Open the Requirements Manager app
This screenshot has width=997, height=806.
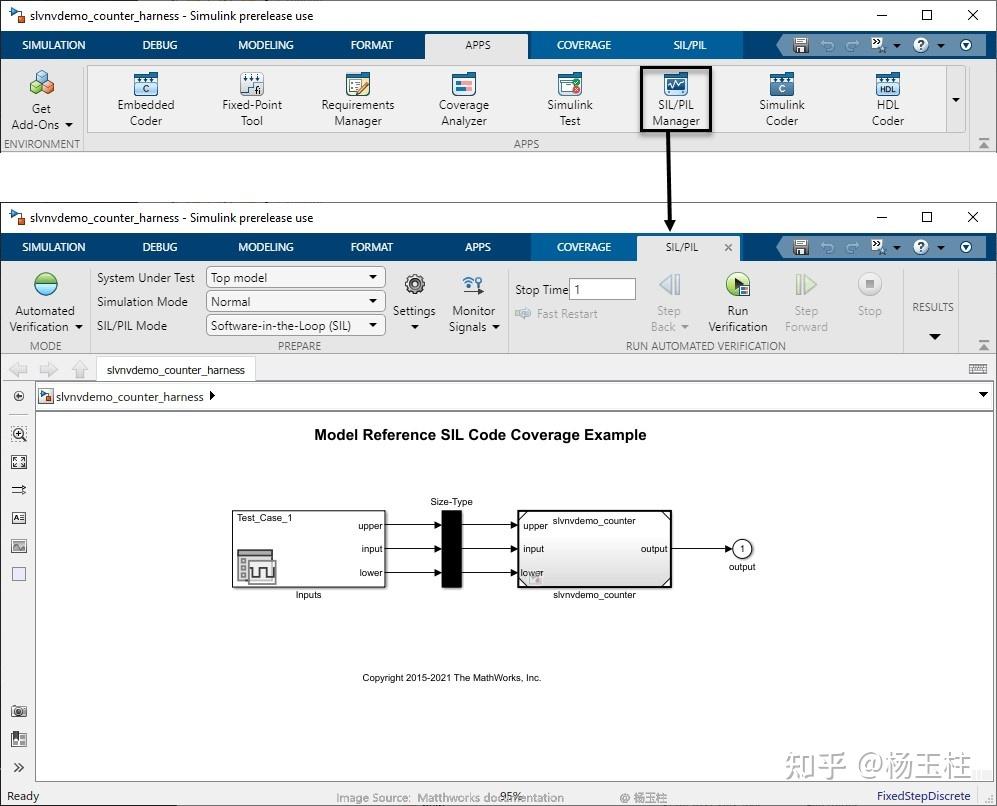pos(357,99)
